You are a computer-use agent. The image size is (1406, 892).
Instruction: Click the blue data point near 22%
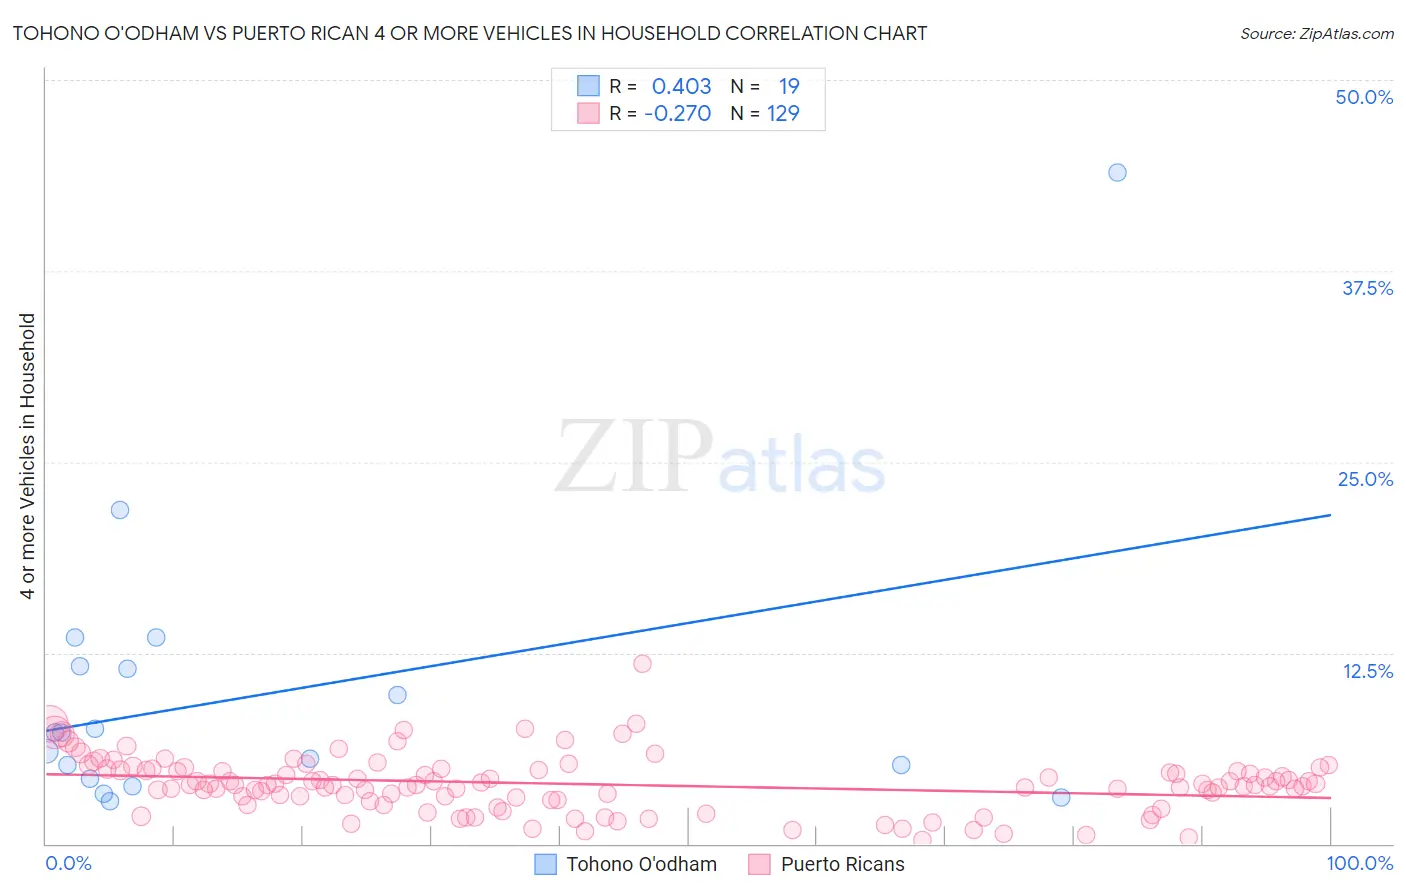120,510
